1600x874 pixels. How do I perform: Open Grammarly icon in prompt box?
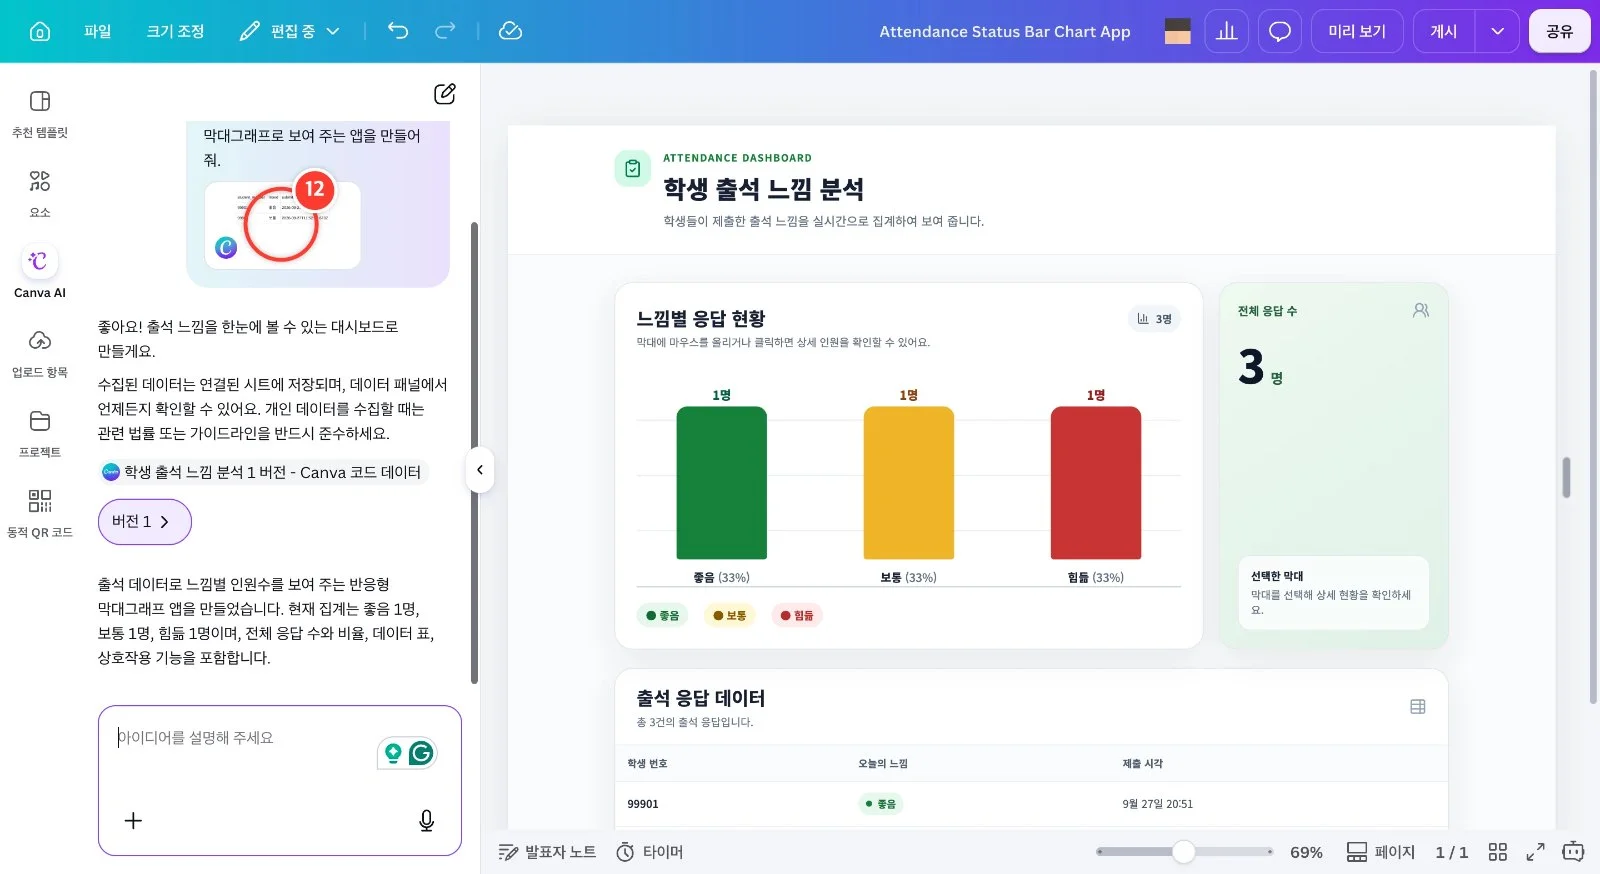[x=421, y=753]
